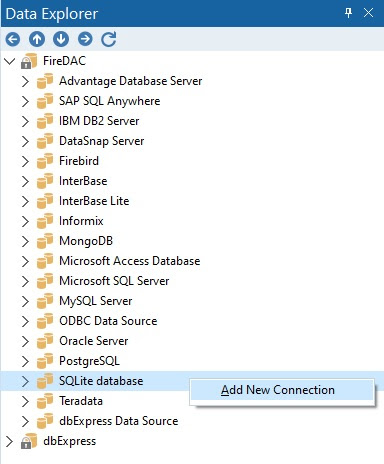384x464 pixels.
Task: Select the Teradata tree item
Action: click(81, 401)
